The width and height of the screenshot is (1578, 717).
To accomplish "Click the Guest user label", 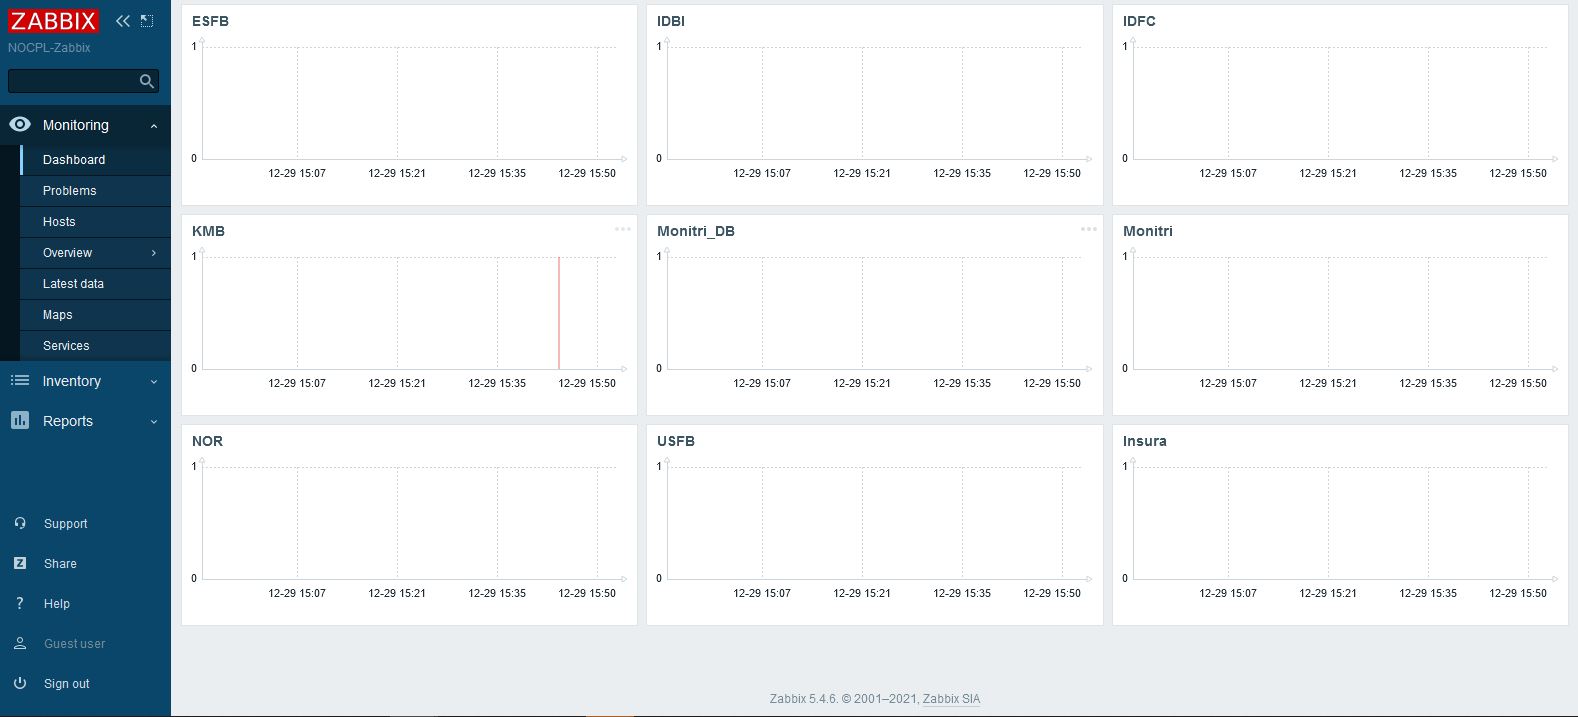I will point(75,644).
